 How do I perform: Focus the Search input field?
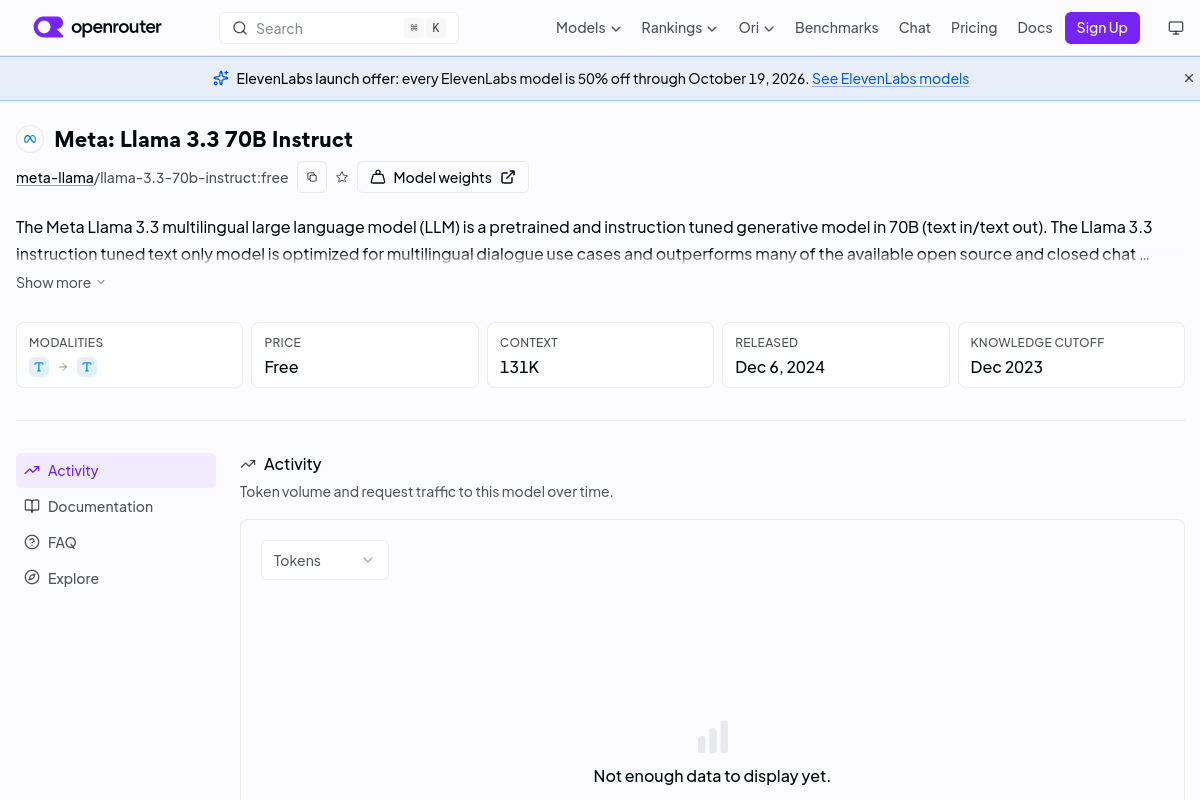click(x=339, y=28)
